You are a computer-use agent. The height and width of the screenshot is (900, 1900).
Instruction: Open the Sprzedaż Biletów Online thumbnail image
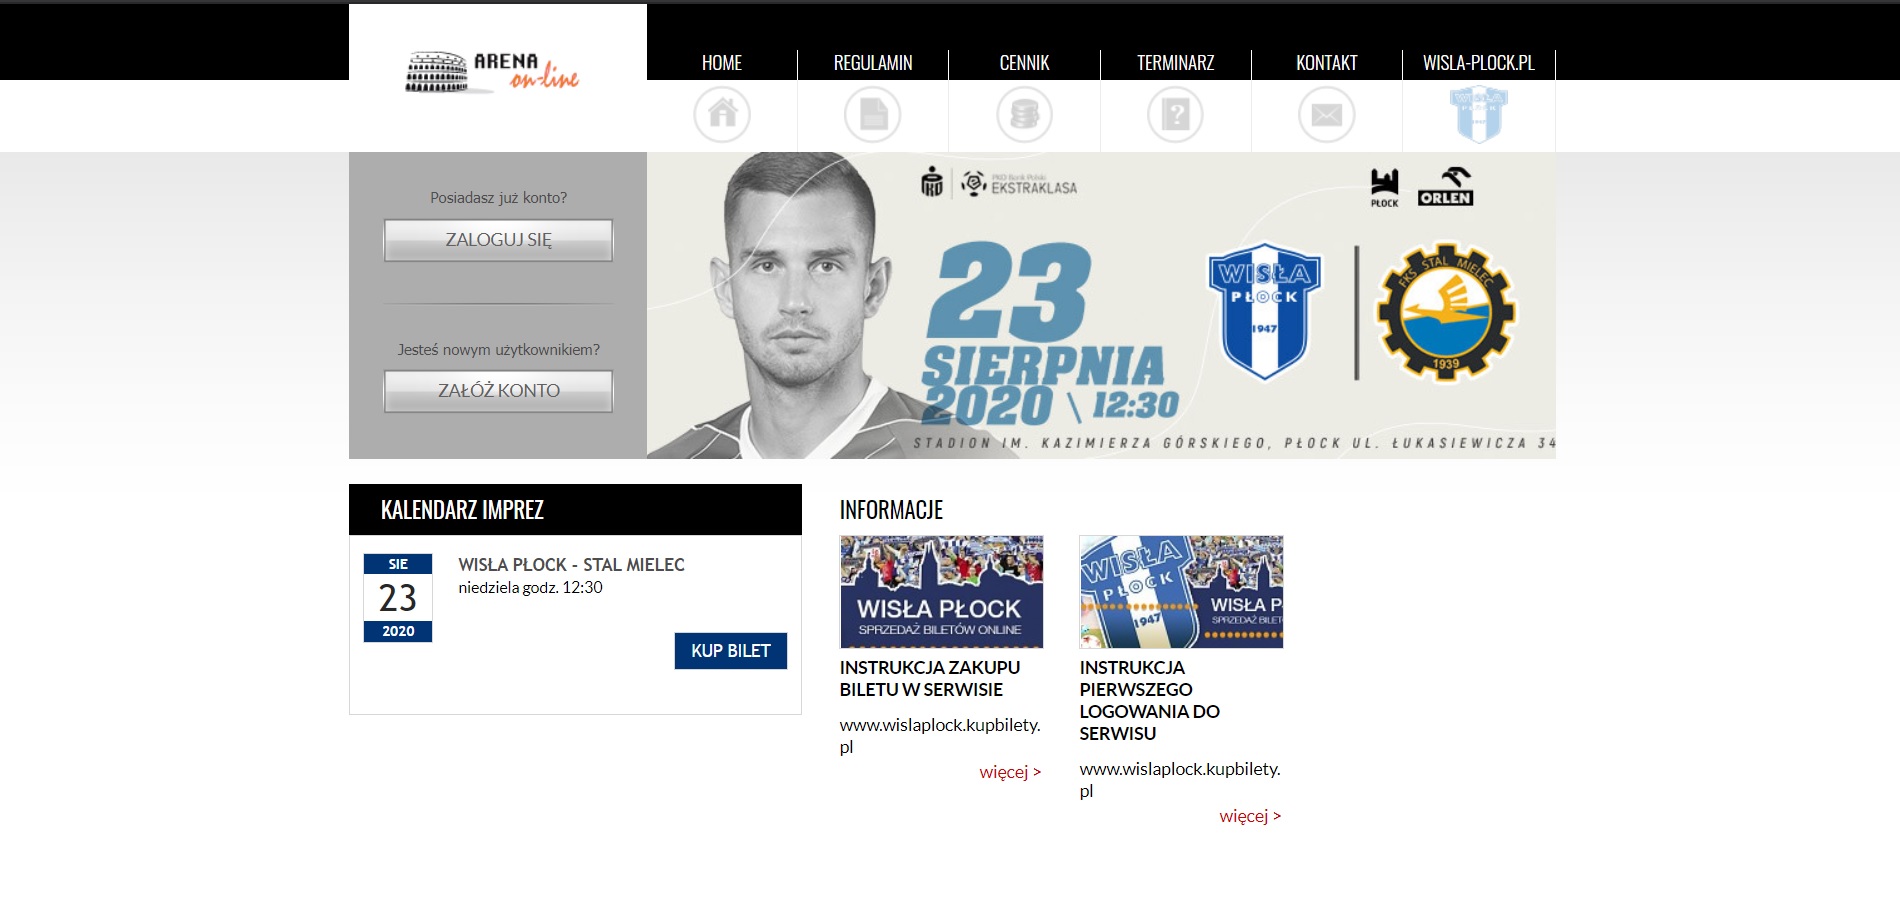pos(941,592)
